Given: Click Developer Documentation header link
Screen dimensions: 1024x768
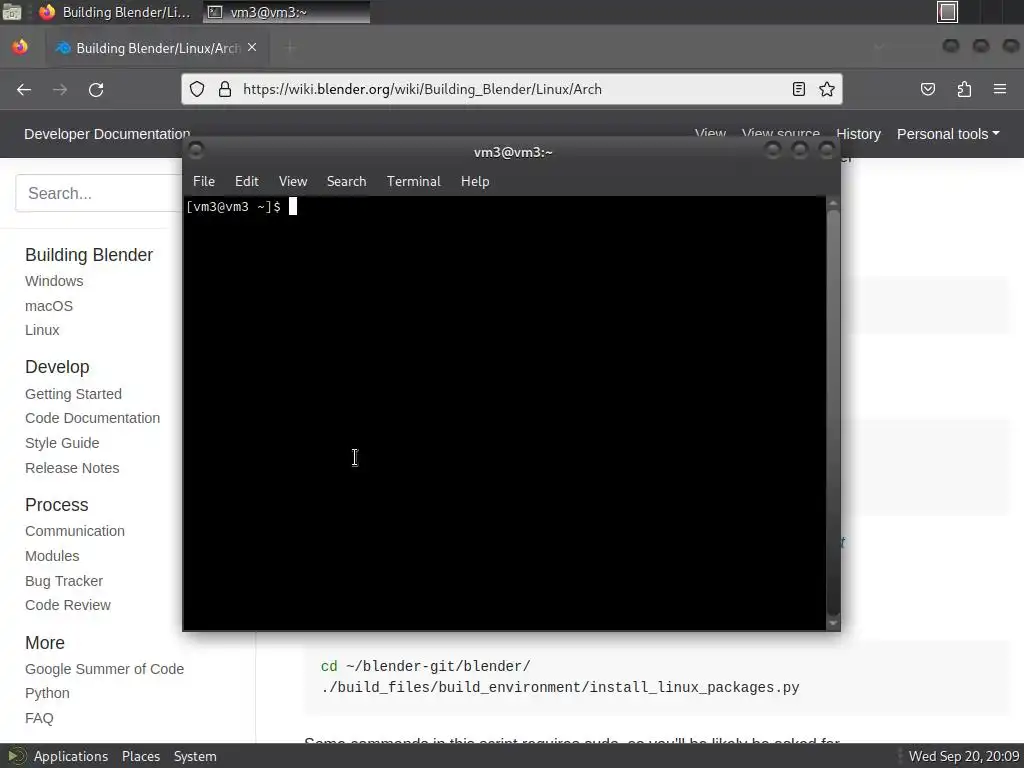Looking at the screenshot, I should [x=107, y=134].
